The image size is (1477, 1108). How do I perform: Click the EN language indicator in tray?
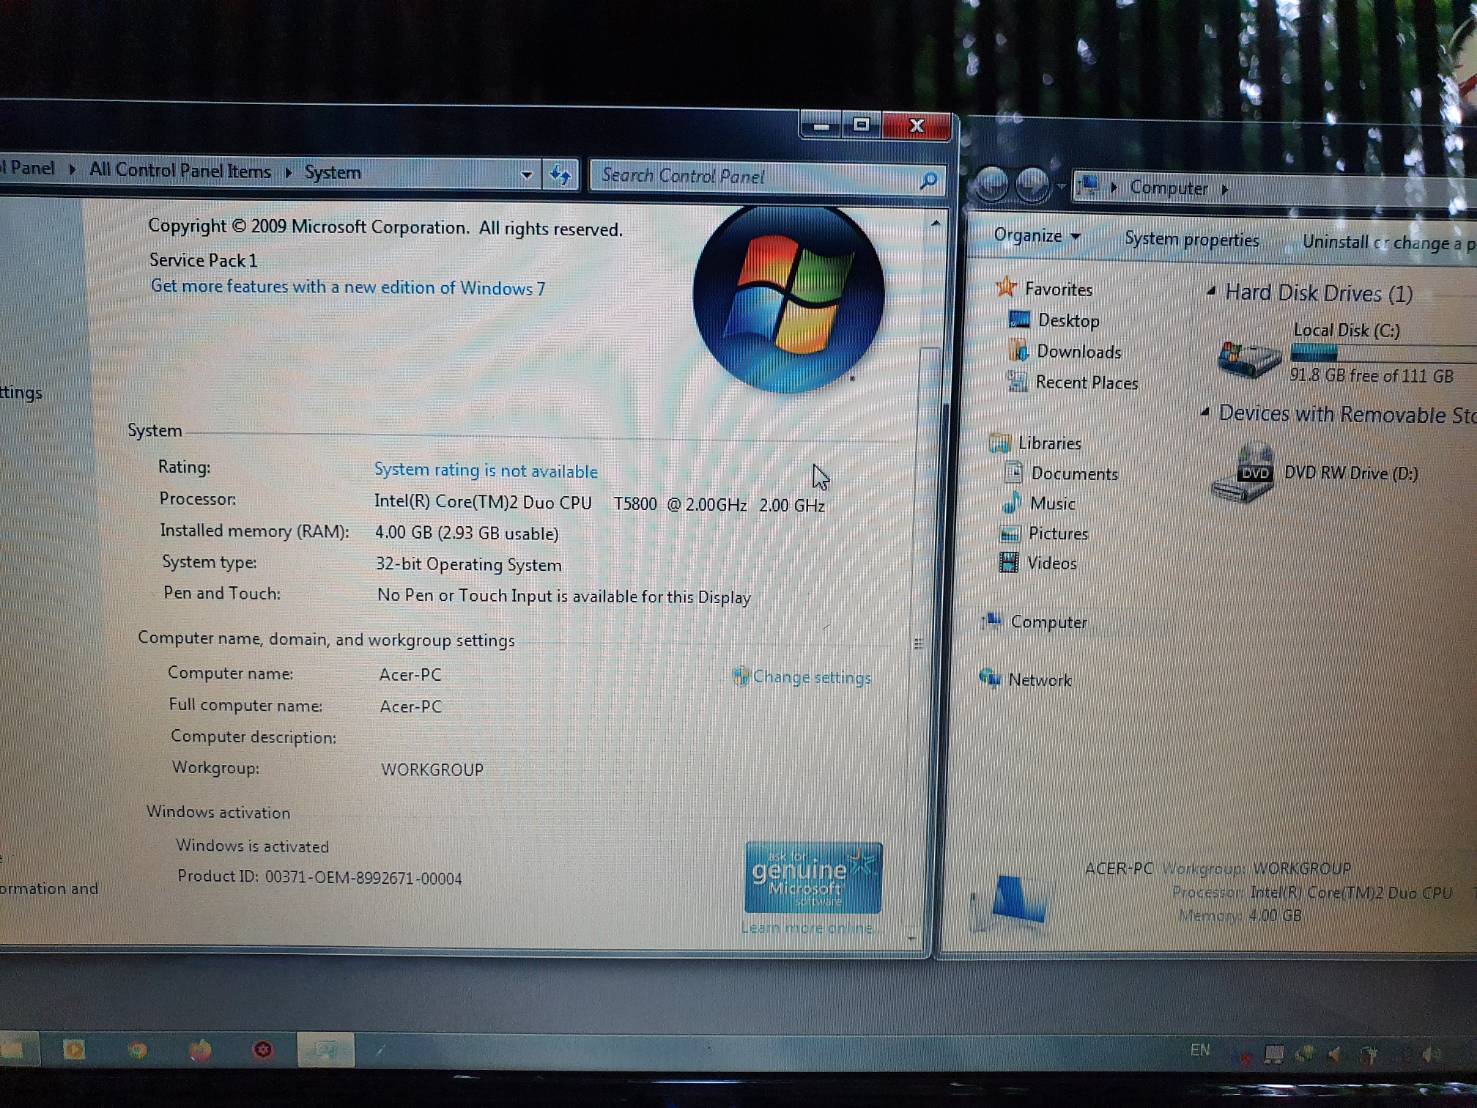click(1200, 1050)
